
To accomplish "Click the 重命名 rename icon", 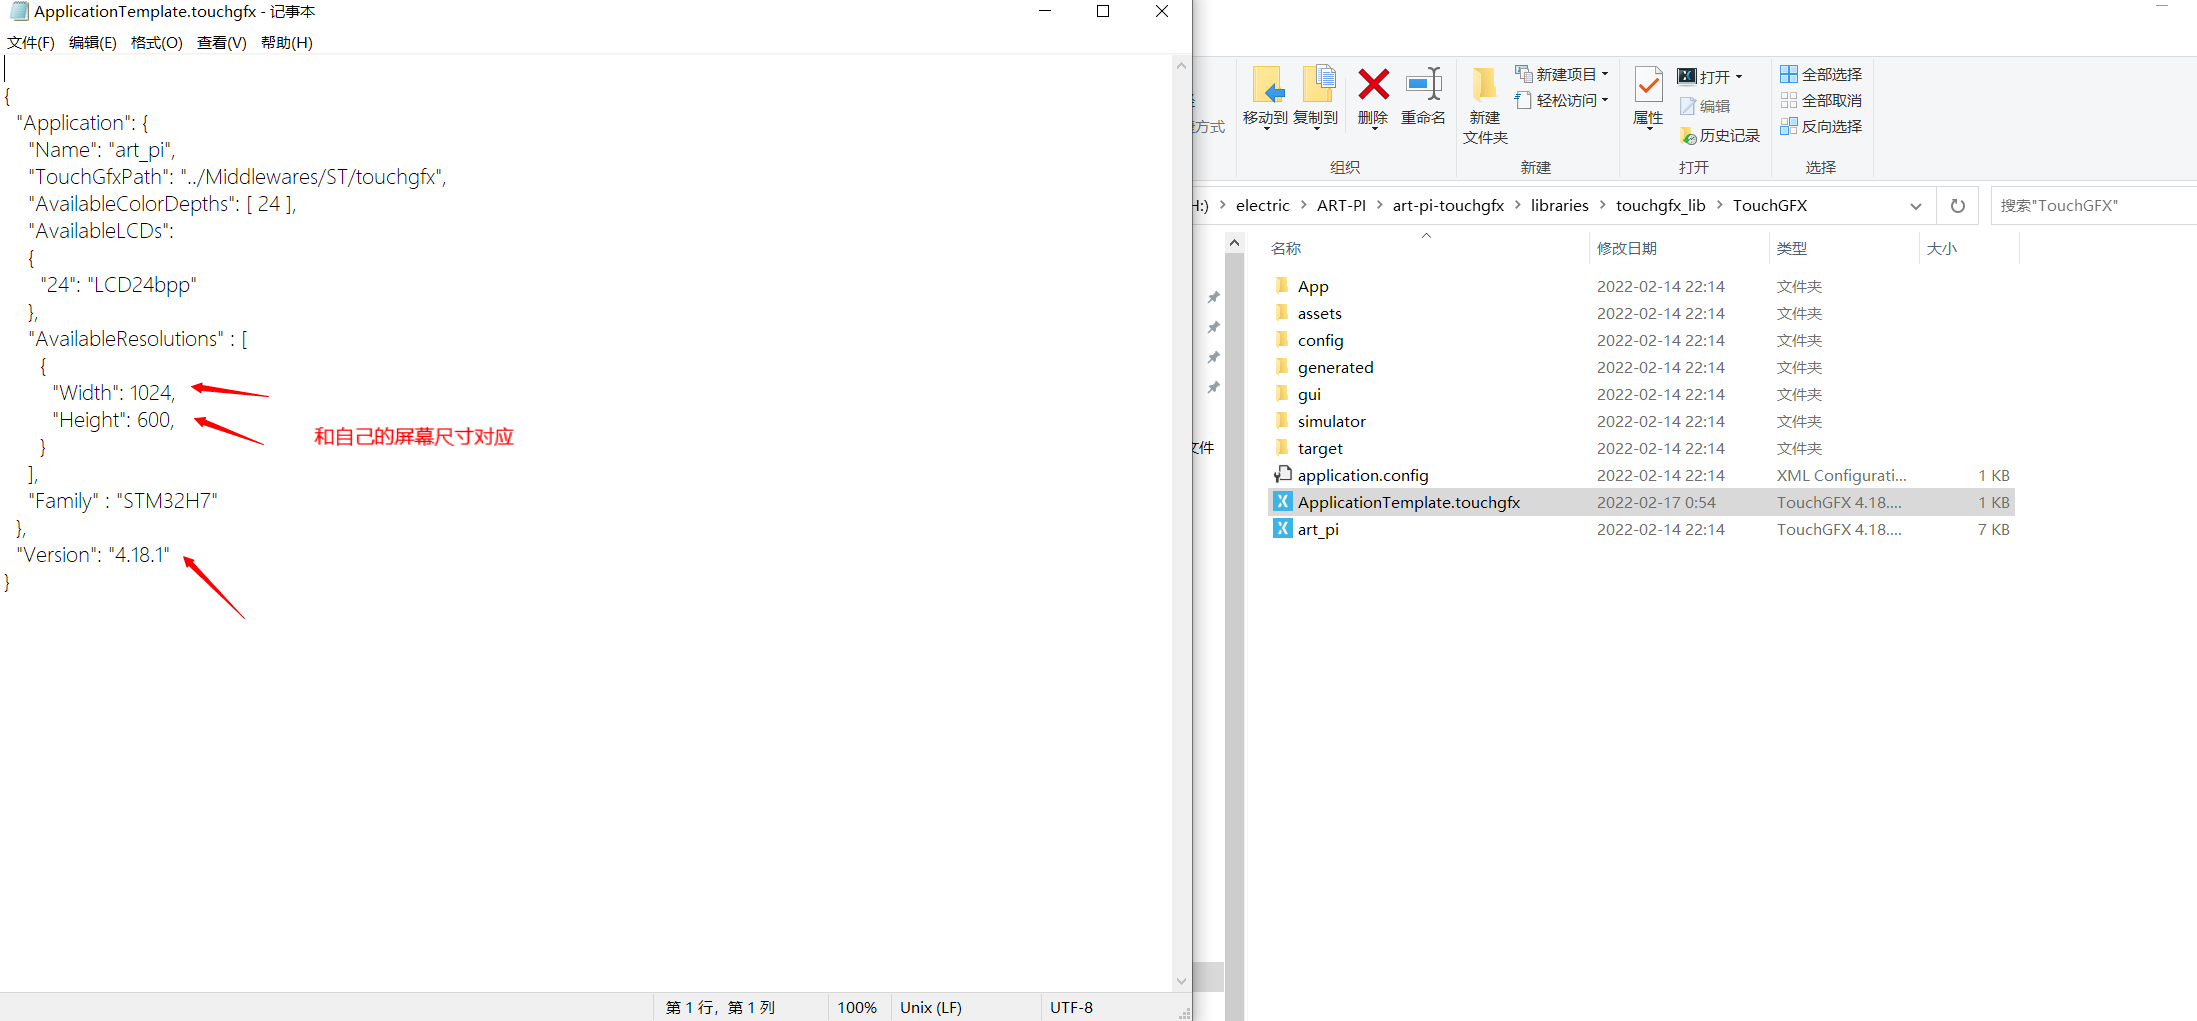I will (x=1423, y=84).
